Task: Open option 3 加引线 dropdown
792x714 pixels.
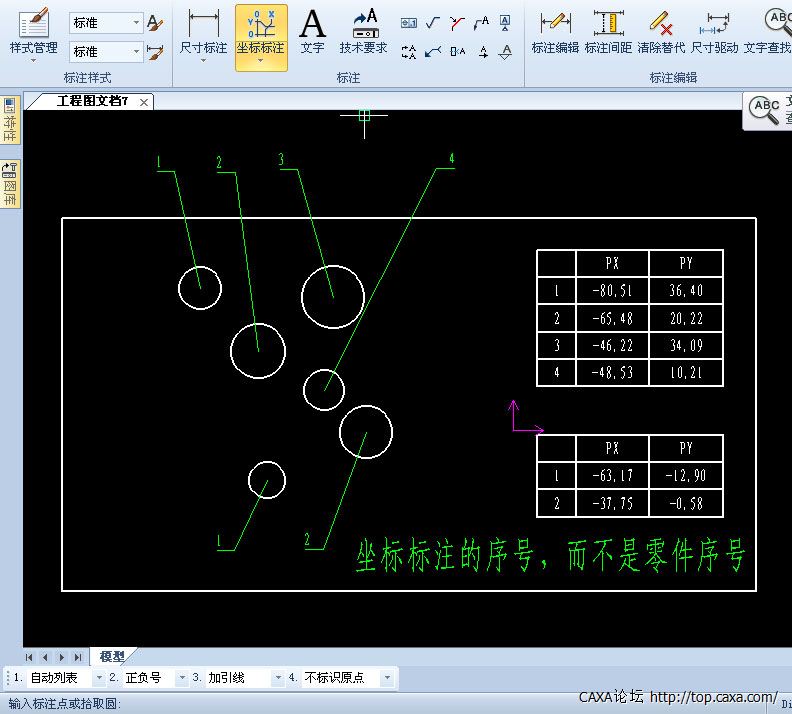Action: click(278, 678)
